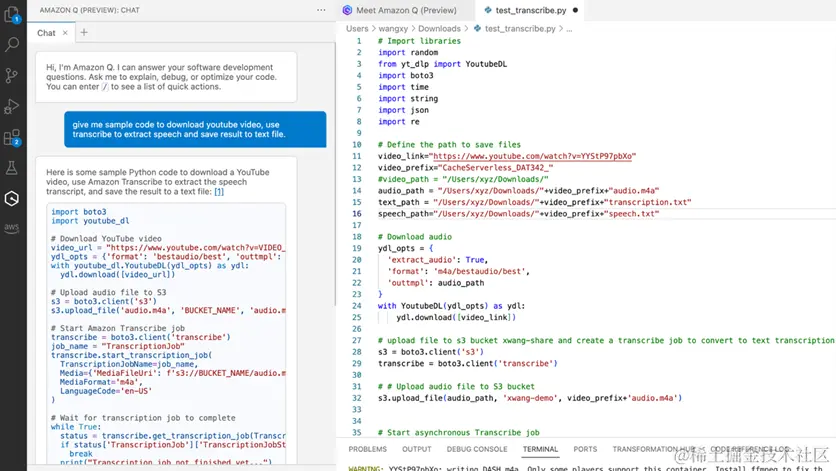Open the PORTS panel tab
This screenshot has width=836, height=471.
585,449
